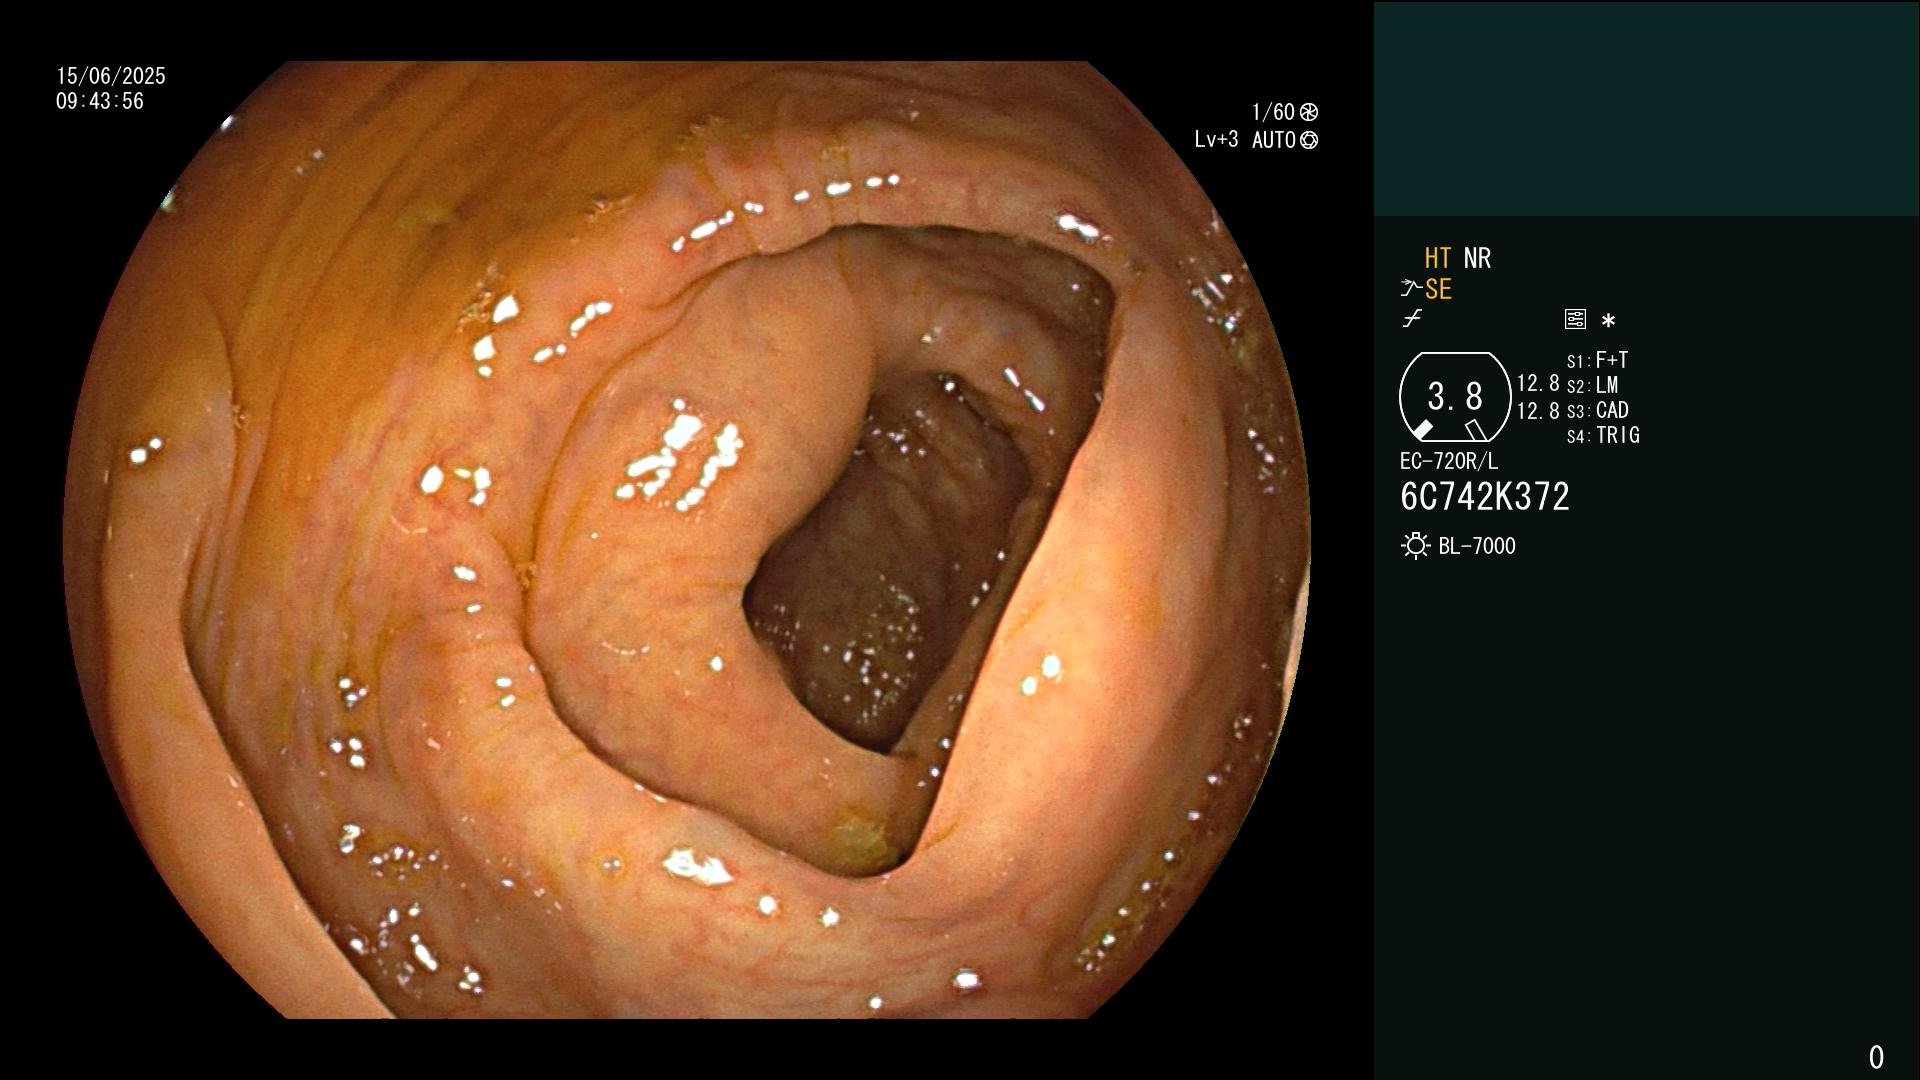
Task: Click the image counter 0 at bottom right
Action: coord(1876,1057)
